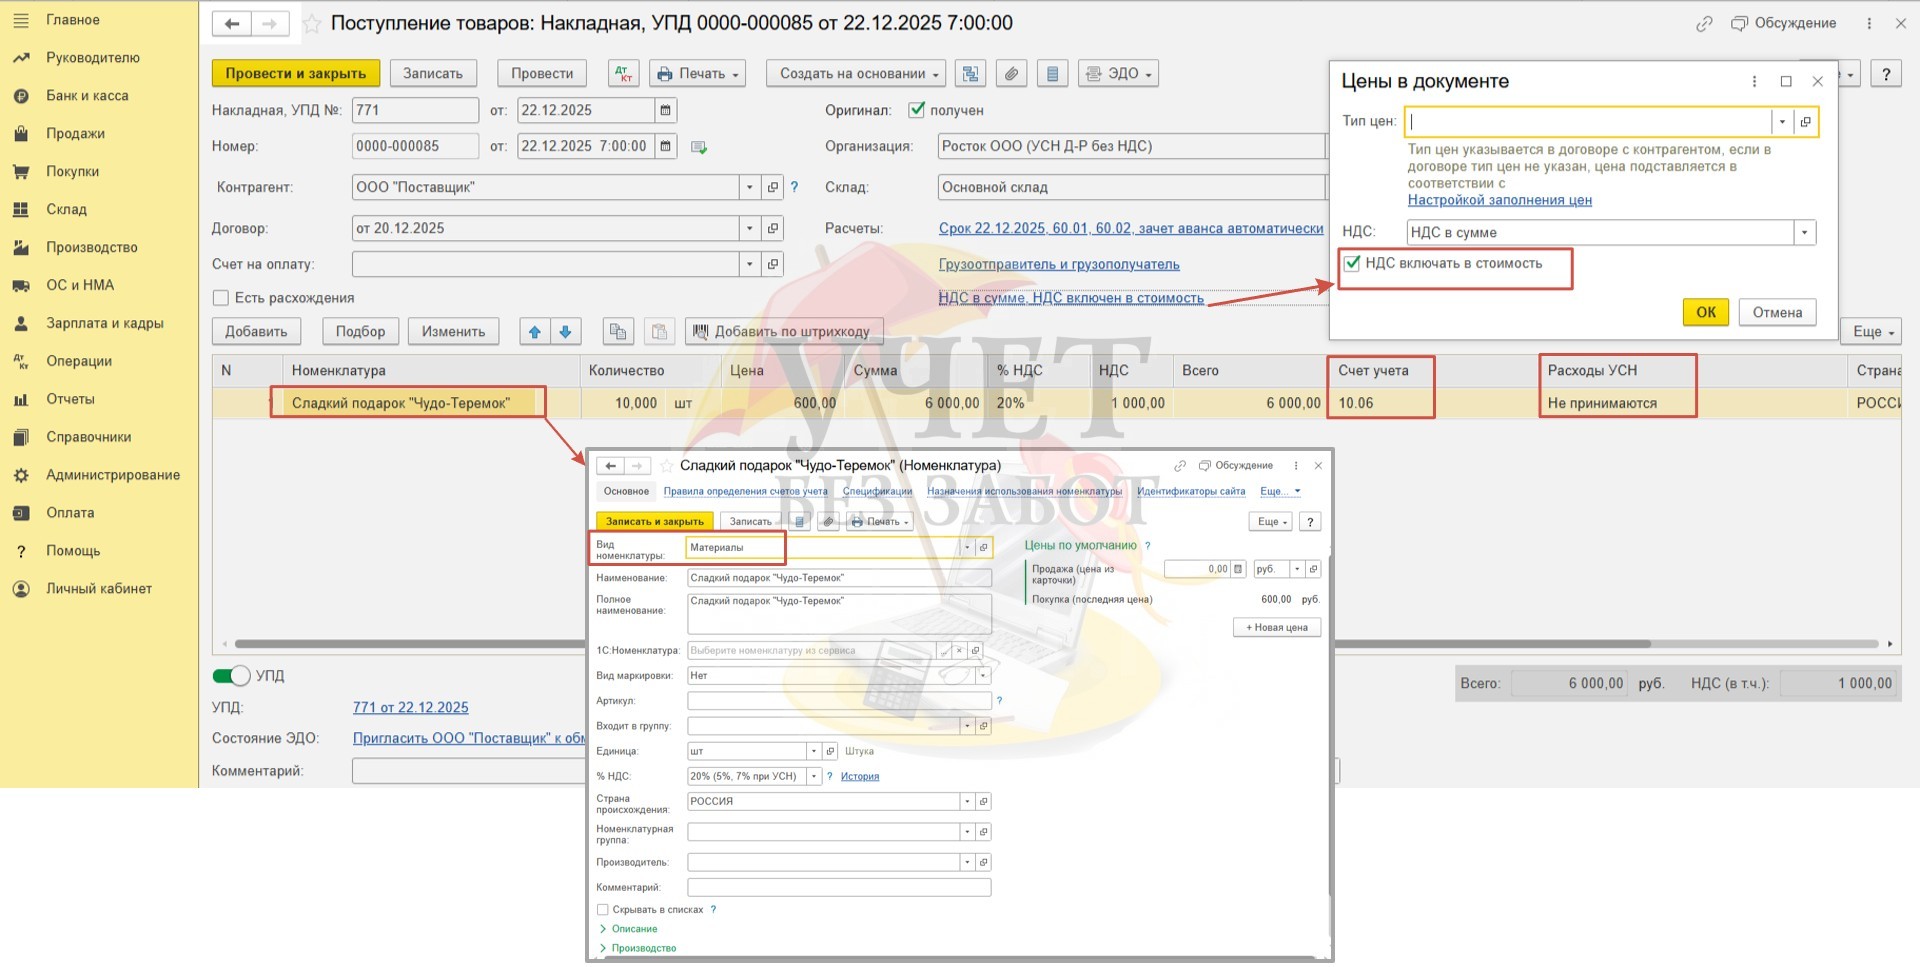Show Дт/Кт postings for the document
This screenshot has width=1920, height=967.
tap(623, 74)
